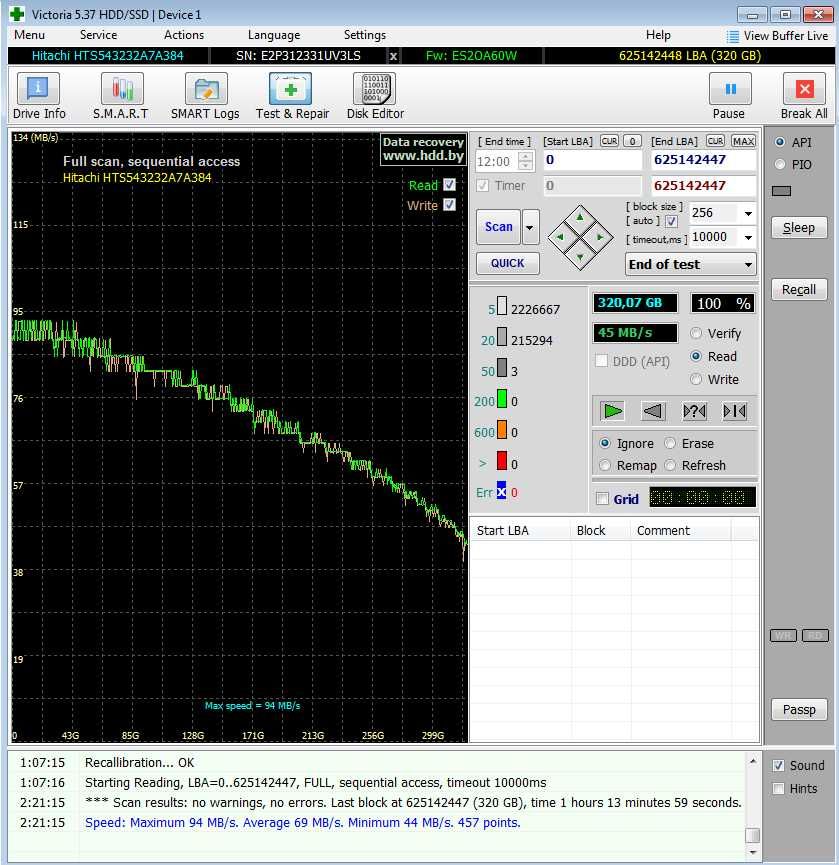Select the PIO radio button
The width and height of the screenshot is (839, 865).
(x=780, y=164)
